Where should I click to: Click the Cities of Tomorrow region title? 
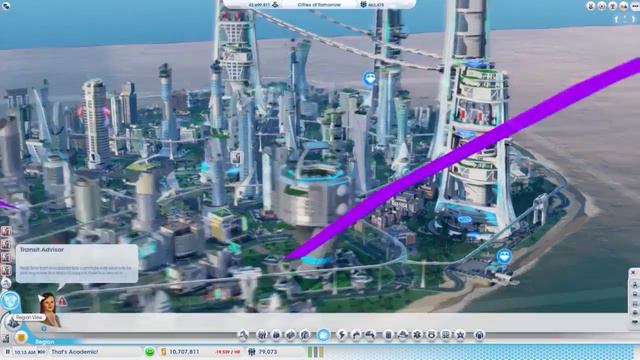[319, 4]
